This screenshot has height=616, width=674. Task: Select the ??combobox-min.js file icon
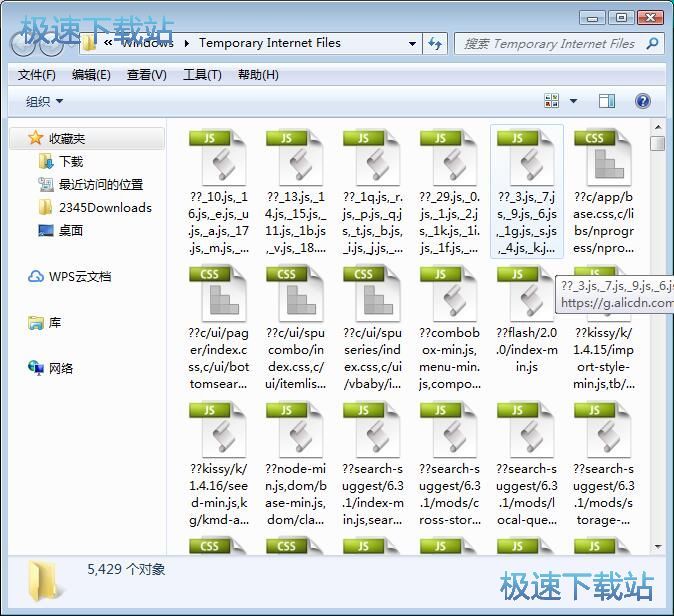[449, 293]
